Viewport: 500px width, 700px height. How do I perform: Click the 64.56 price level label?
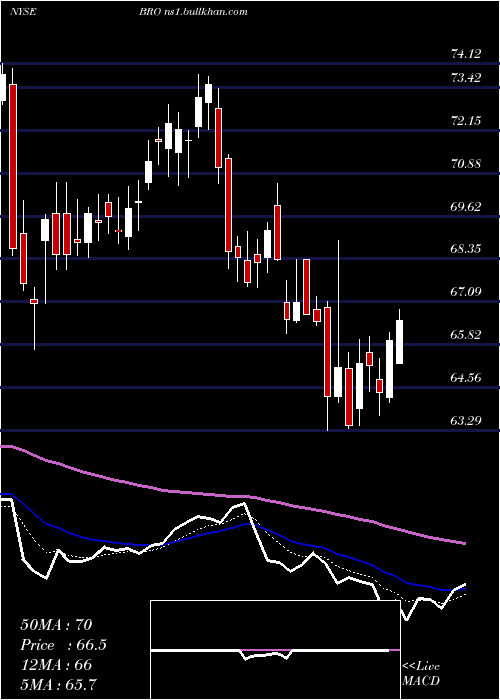click(466, 378)
